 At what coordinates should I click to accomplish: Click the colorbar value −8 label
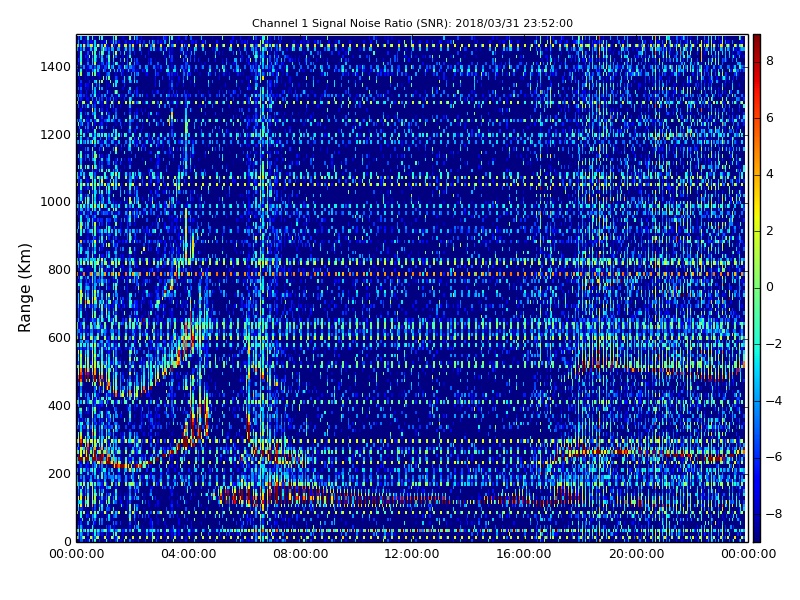[x=774, y=514]
